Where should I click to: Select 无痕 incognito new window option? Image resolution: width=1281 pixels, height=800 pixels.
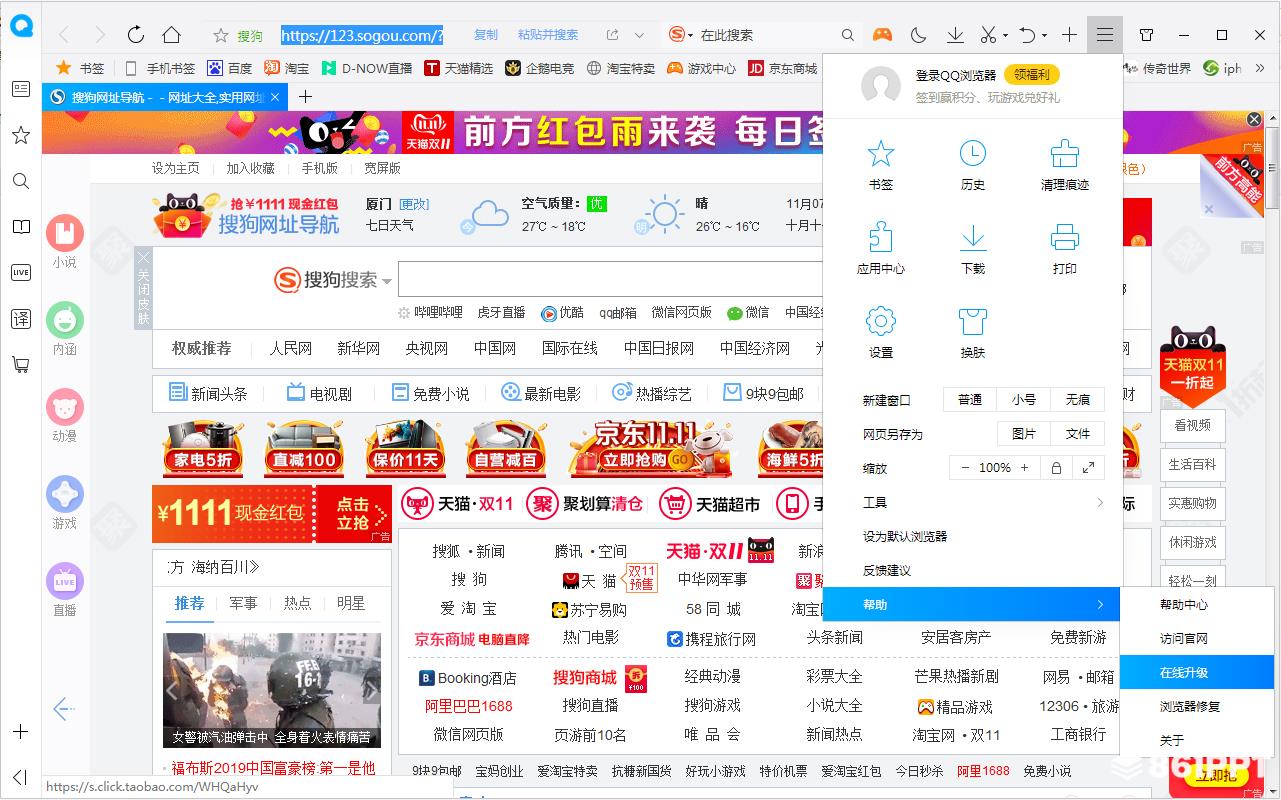(x=1078, y=399)
